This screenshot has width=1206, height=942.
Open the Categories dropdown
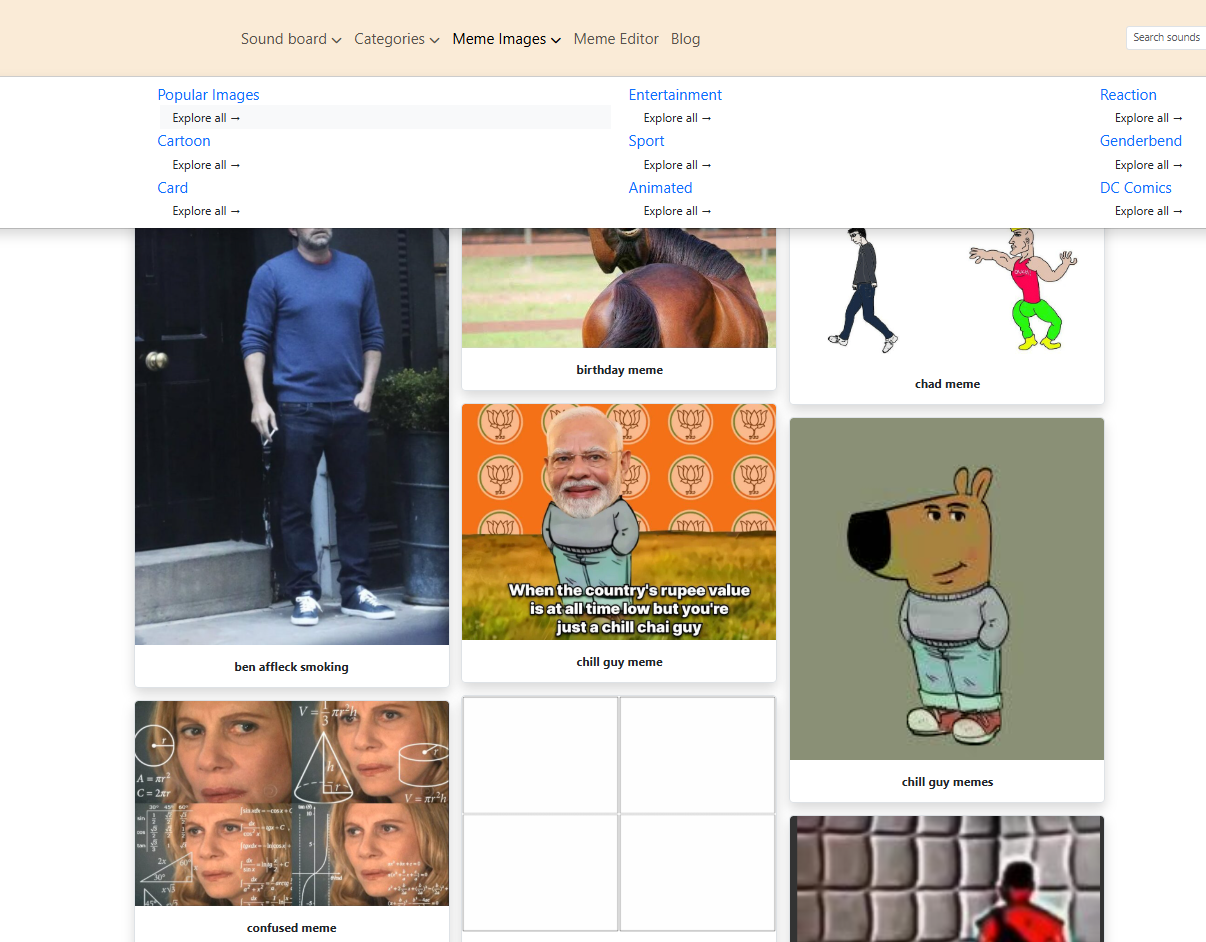(396, 39)
